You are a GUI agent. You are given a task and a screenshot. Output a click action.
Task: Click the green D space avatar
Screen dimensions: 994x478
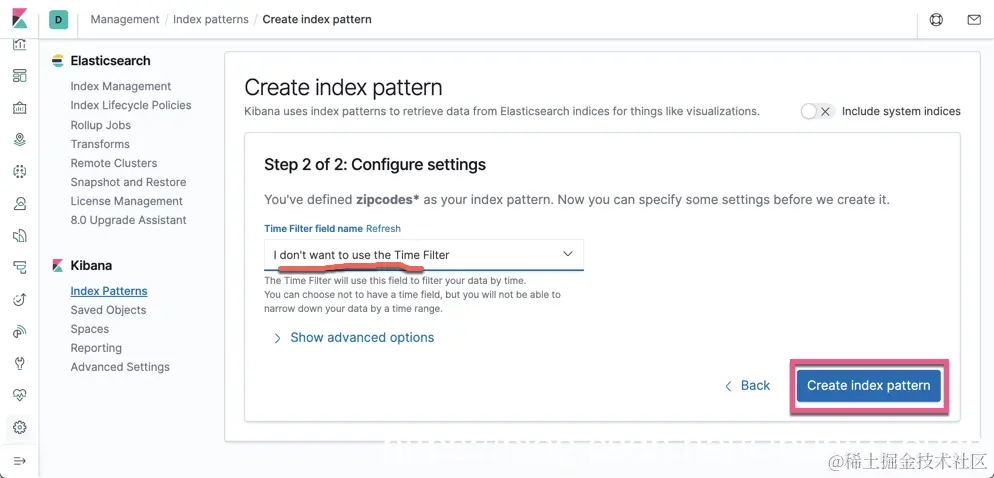point(58,19)
